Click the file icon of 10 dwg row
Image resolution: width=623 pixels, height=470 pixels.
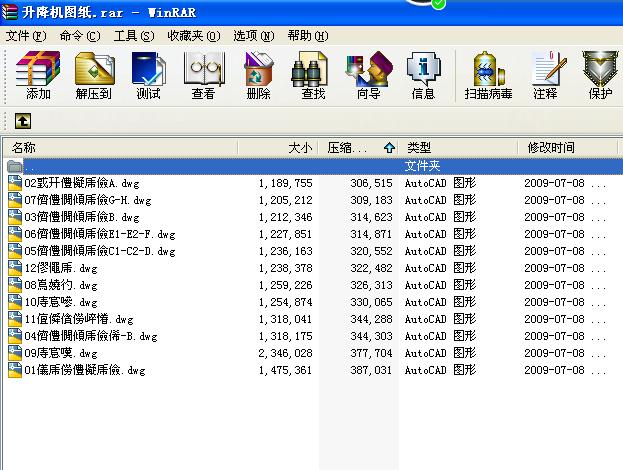(15, 302)
